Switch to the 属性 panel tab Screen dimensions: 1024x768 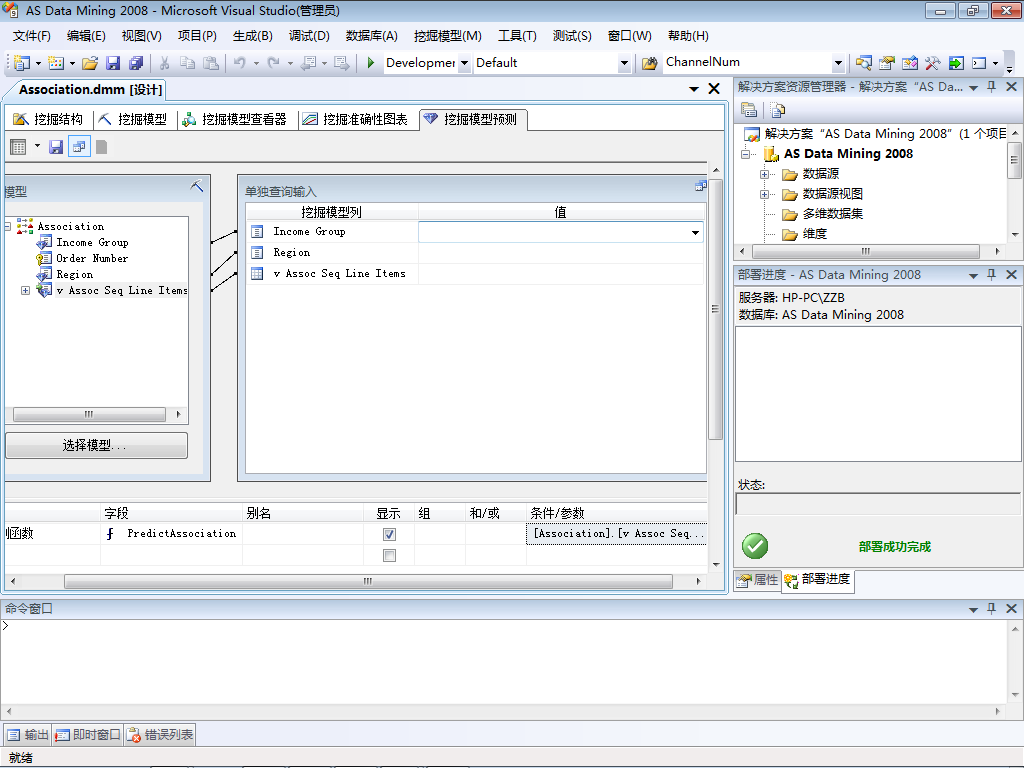(x=758, y=580)
